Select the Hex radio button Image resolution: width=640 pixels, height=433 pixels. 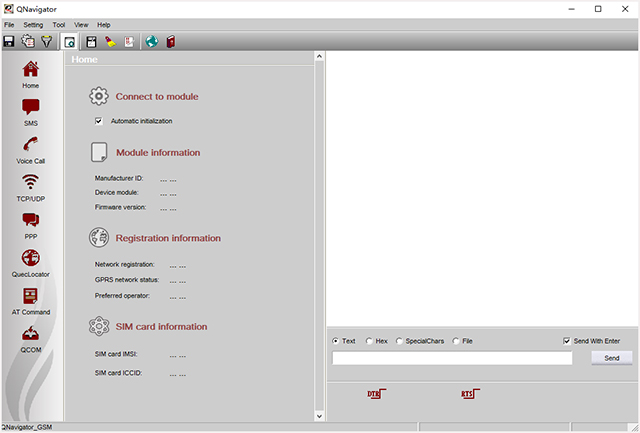click(369, 341)
